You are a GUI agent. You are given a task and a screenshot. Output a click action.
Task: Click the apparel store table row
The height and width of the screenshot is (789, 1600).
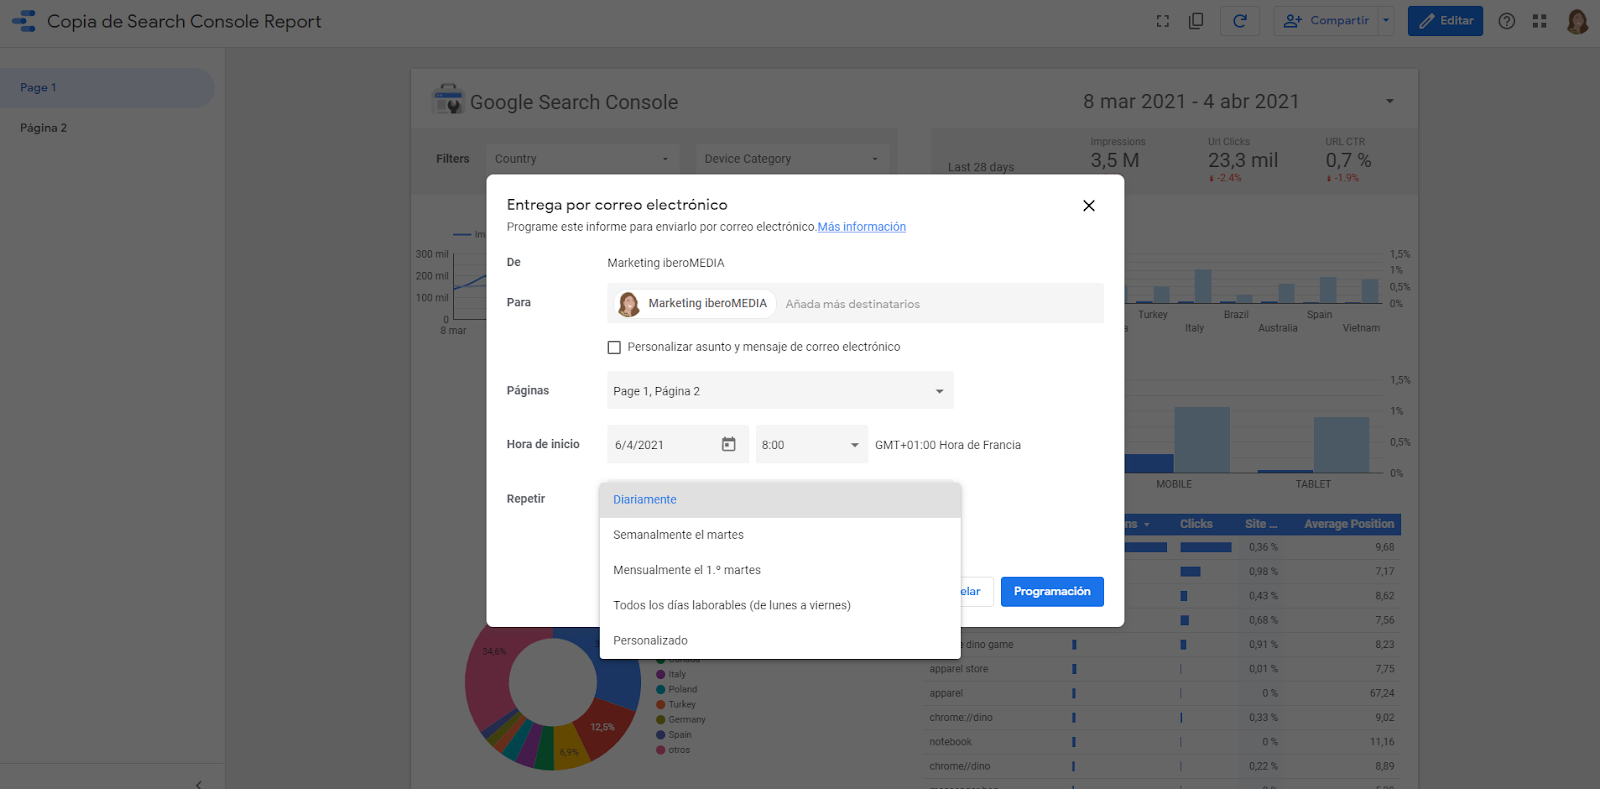pyautogui.click(x=1162, y=669)
